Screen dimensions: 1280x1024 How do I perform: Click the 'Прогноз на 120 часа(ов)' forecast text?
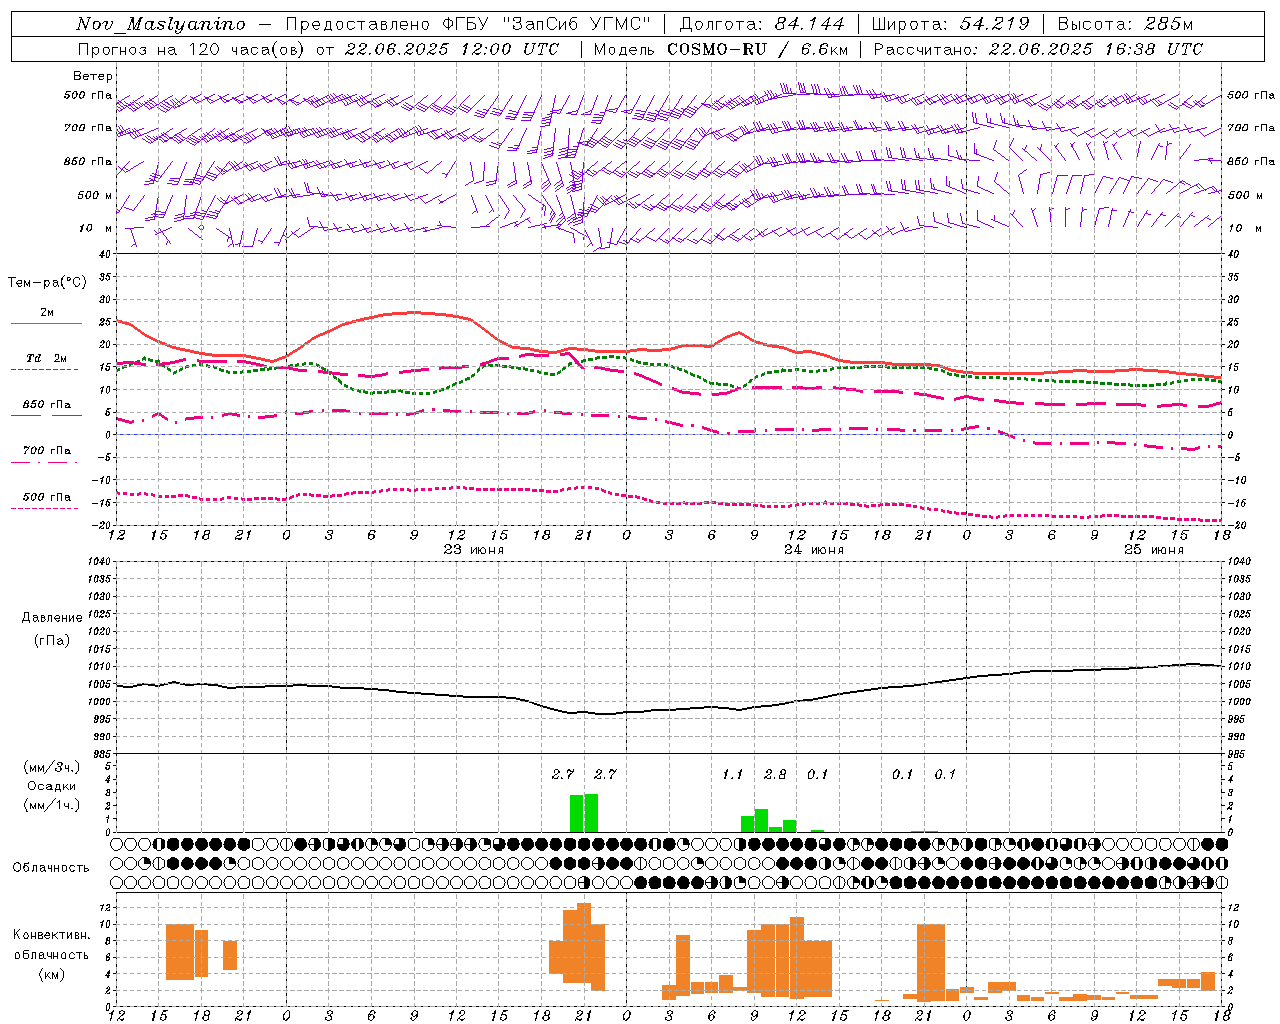(192, 49)
